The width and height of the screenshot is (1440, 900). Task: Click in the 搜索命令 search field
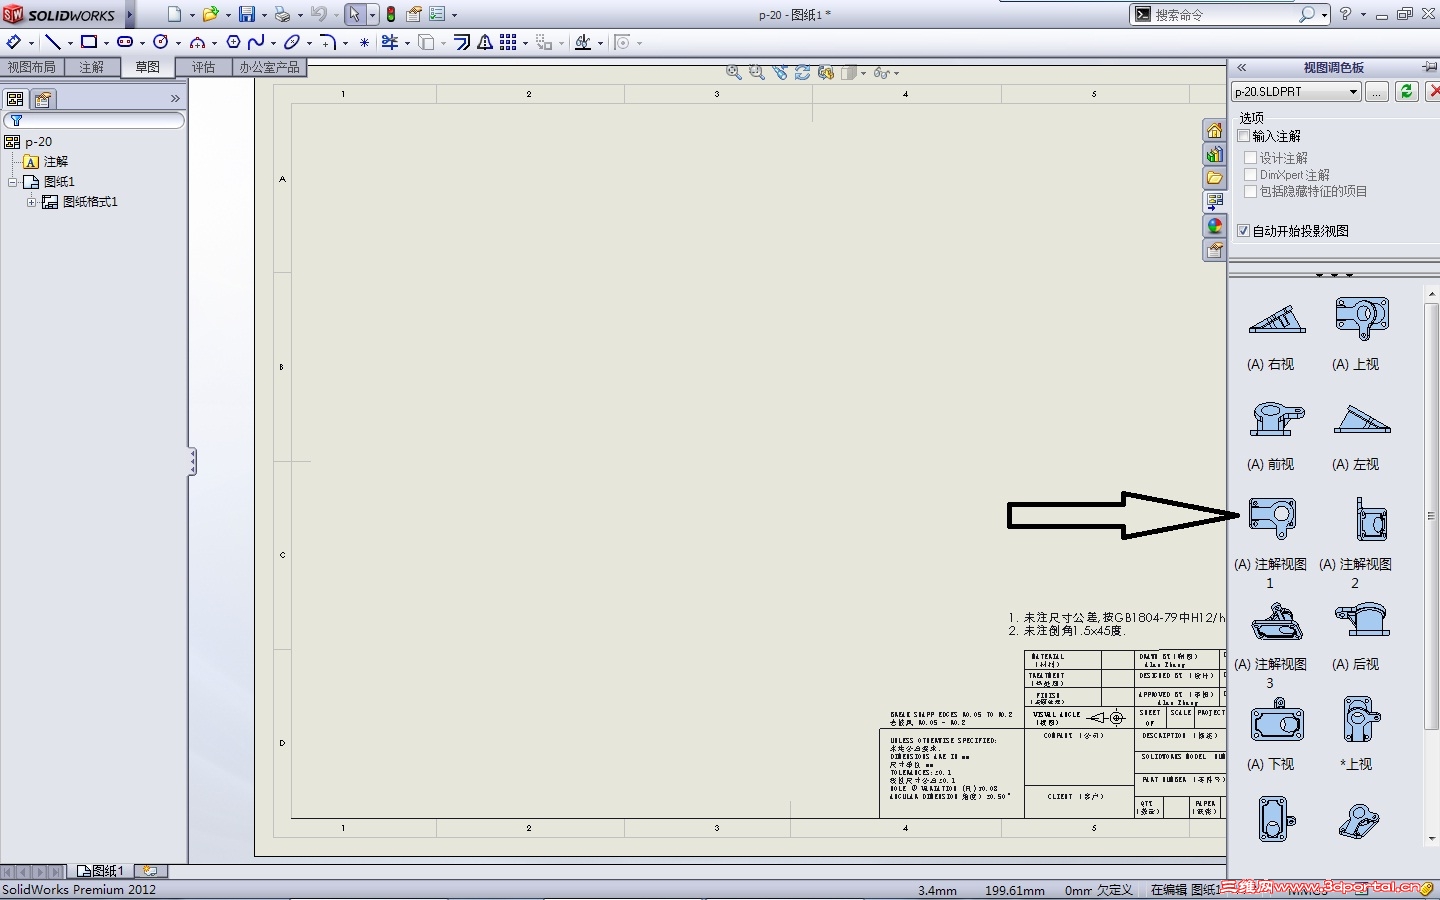pyautogui.click(x=1225, y=15)
